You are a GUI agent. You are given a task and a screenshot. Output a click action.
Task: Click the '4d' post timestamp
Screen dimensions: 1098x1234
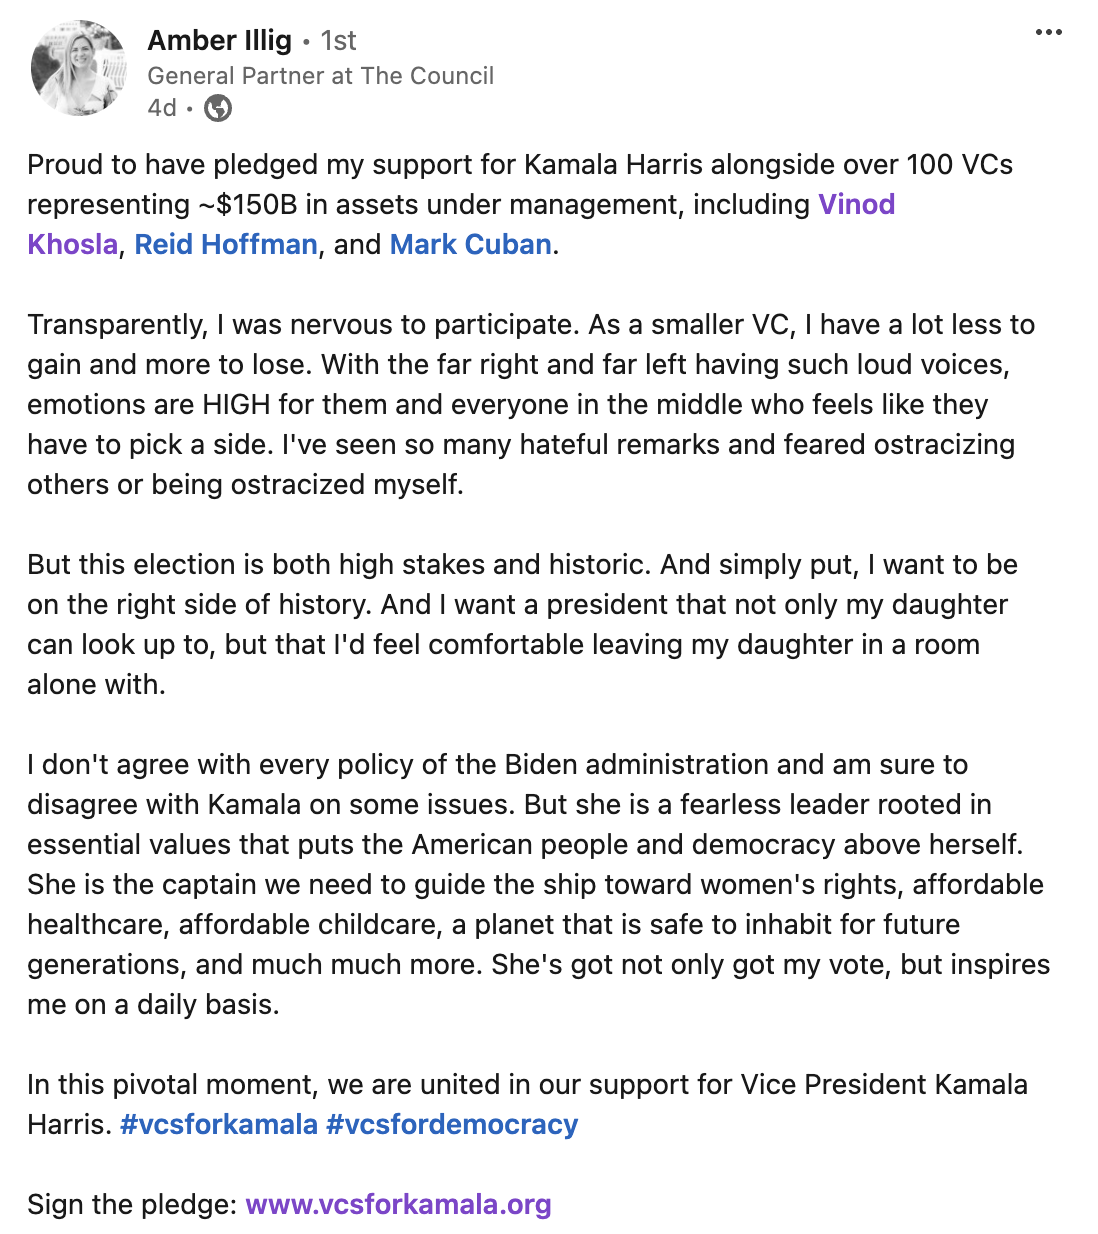[162, 108]
